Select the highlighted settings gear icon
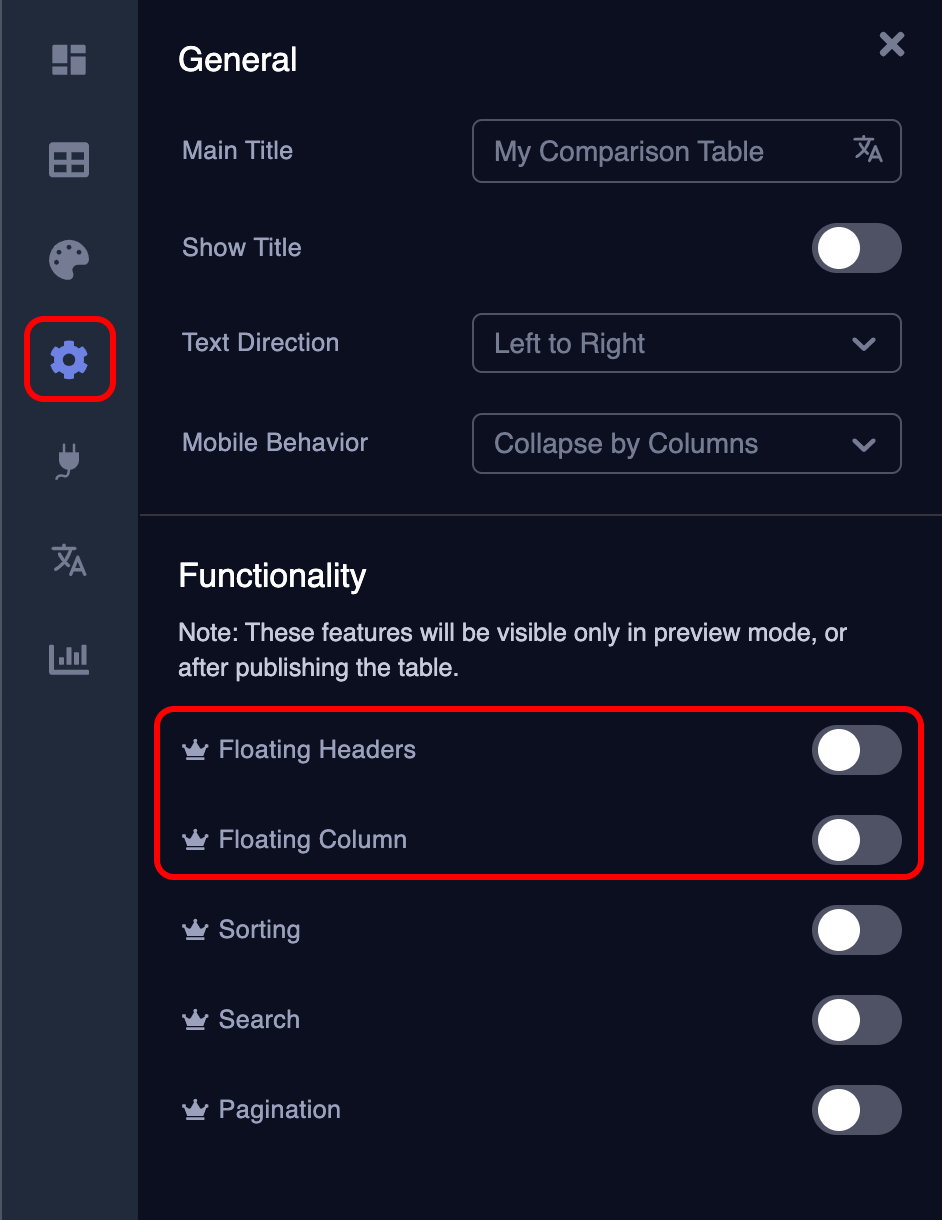 [x=69, y=360]
